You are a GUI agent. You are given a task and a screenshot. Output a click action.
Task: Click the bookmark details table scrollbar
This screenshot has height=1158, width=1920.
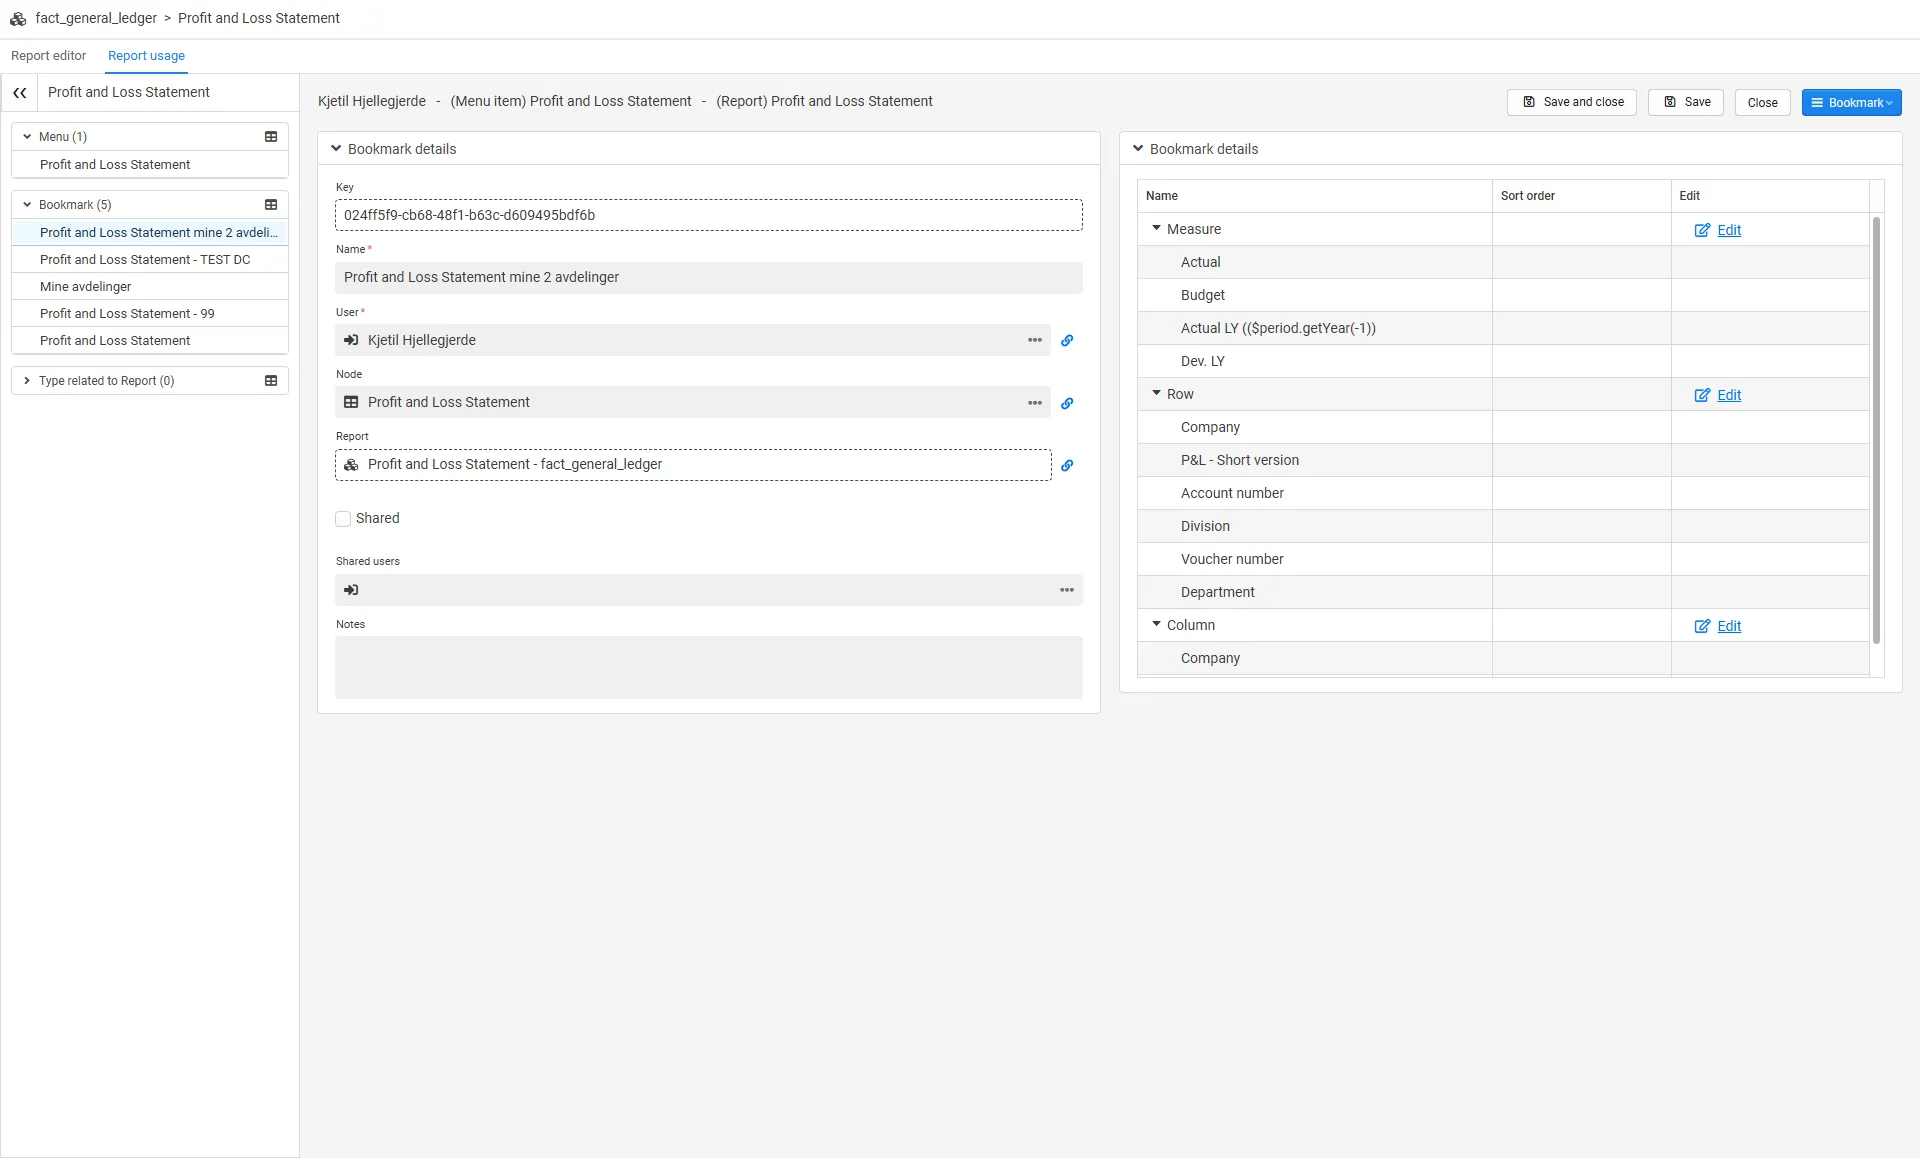1876,430
